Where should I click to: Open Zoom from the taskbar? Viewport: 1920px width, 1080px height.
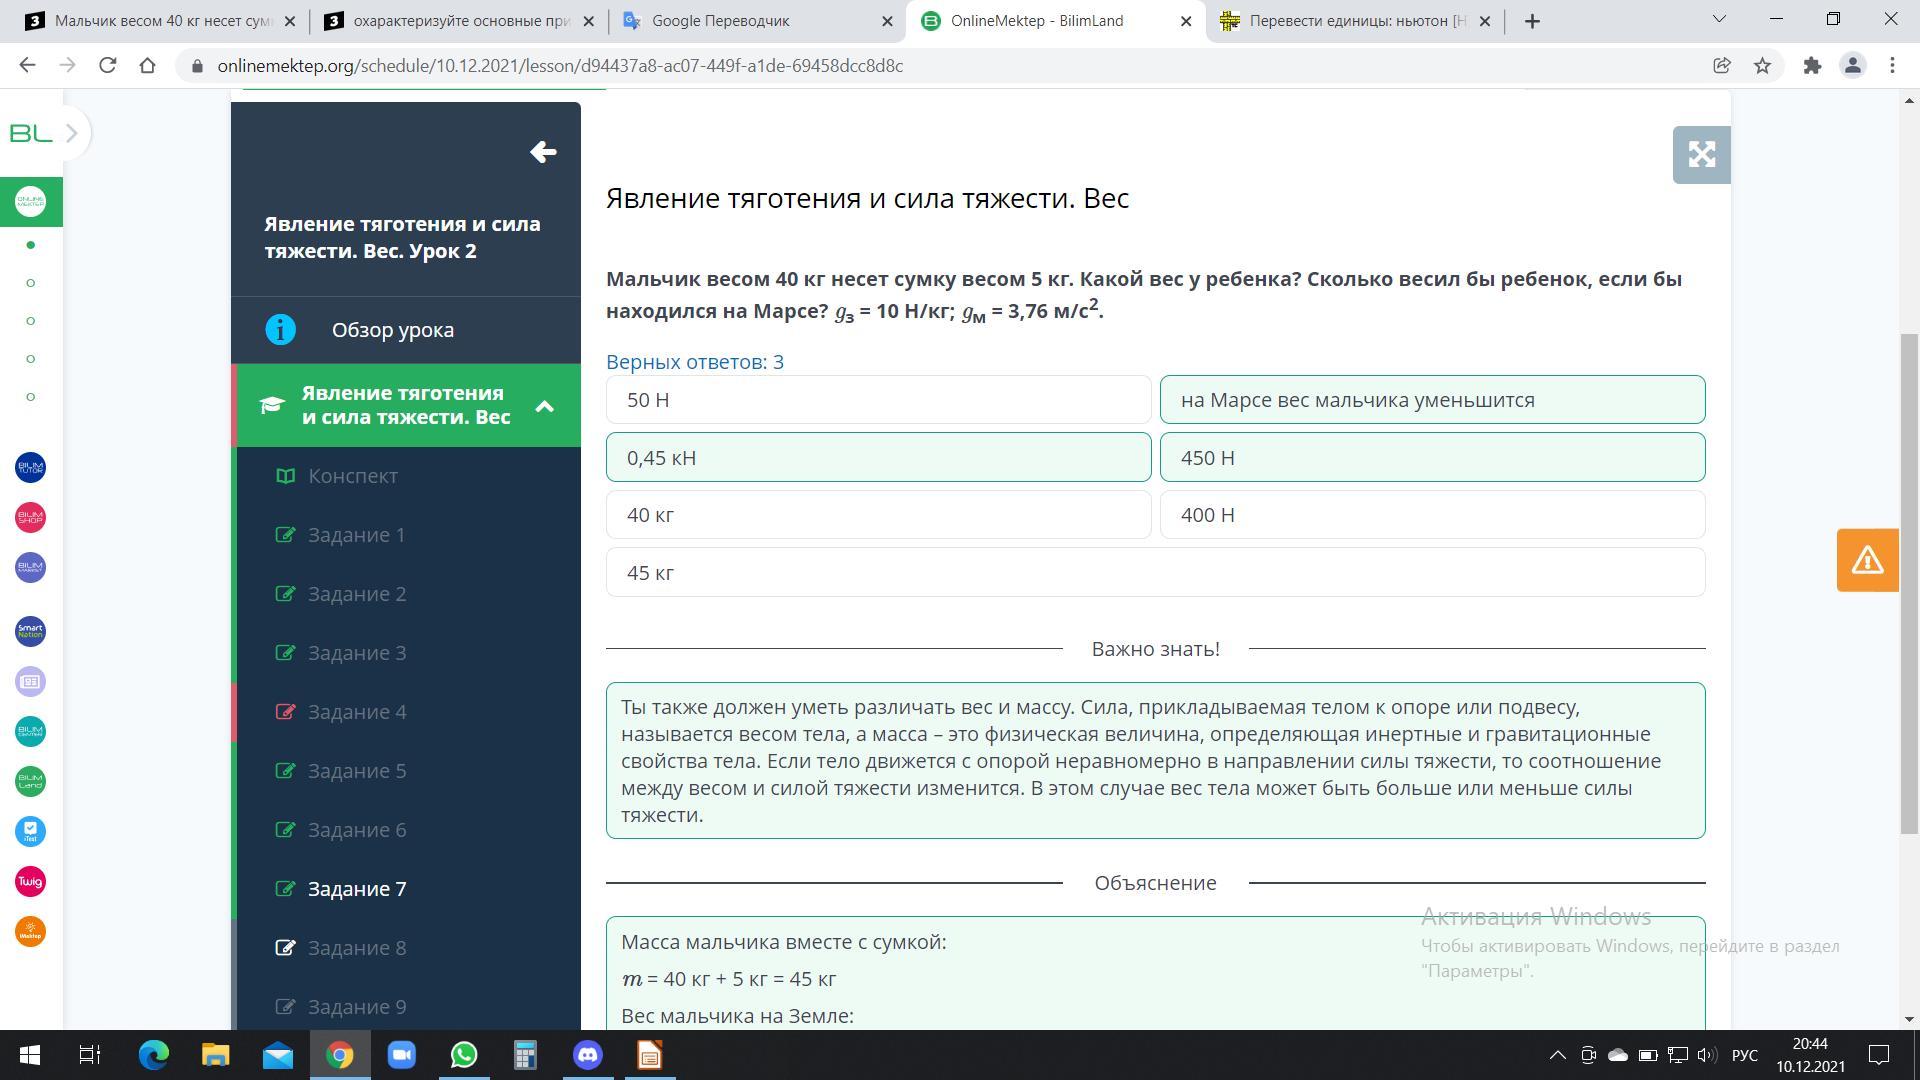[x=402, y=1055]
